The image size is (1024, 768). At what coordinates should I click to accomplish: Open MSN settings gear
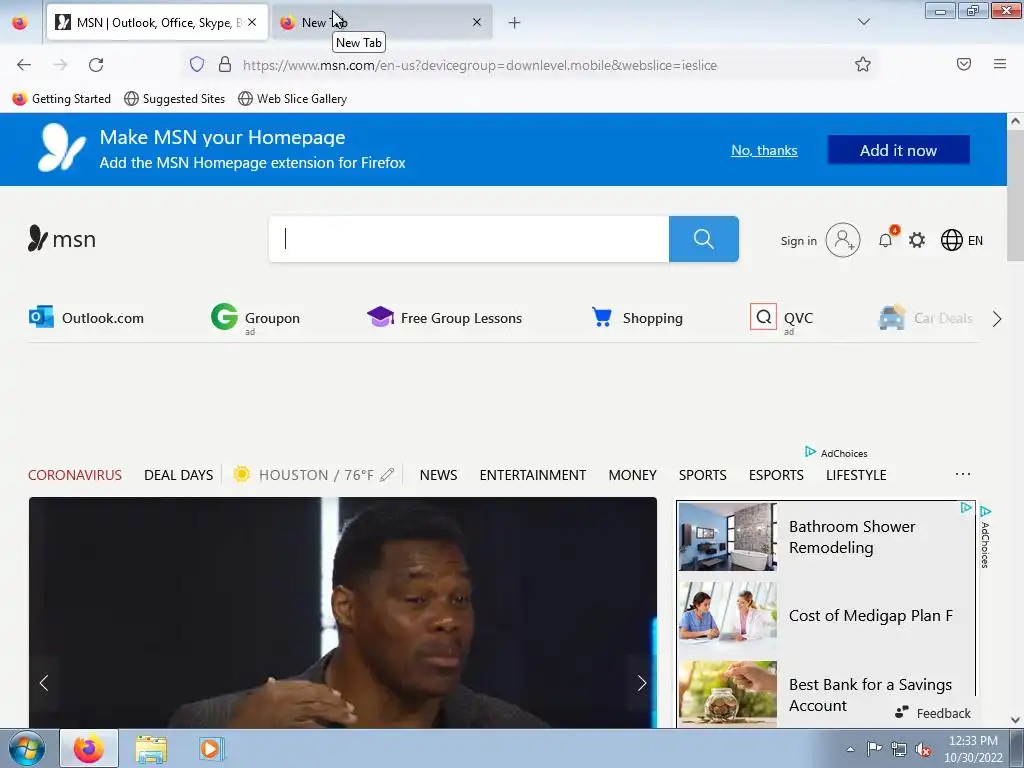(x=917, y=240)
